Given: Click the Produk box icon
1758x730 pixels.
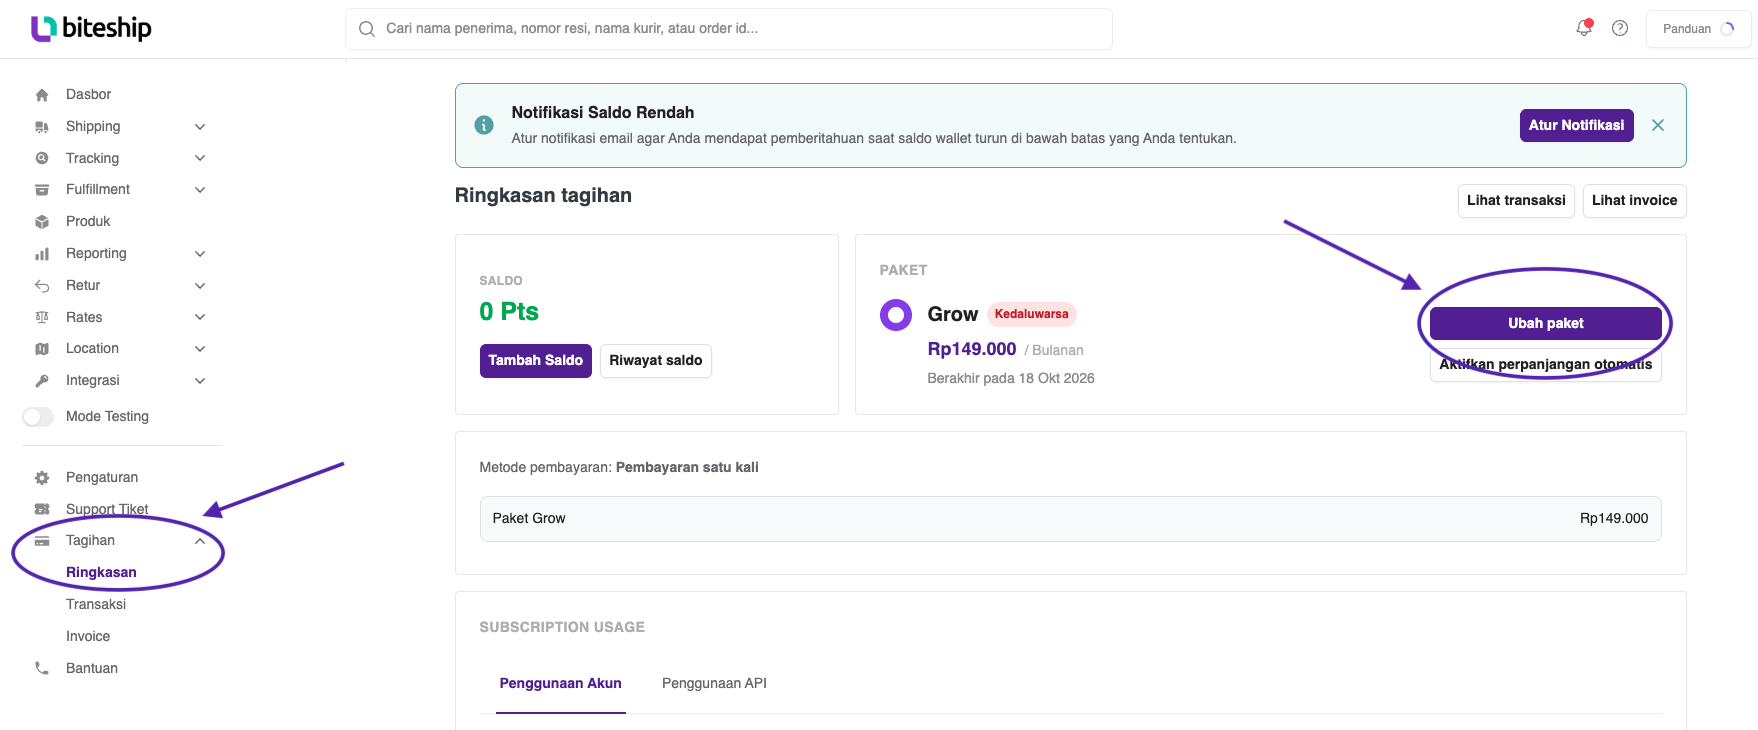Looking at the screenshot, I should click(42, 222).
